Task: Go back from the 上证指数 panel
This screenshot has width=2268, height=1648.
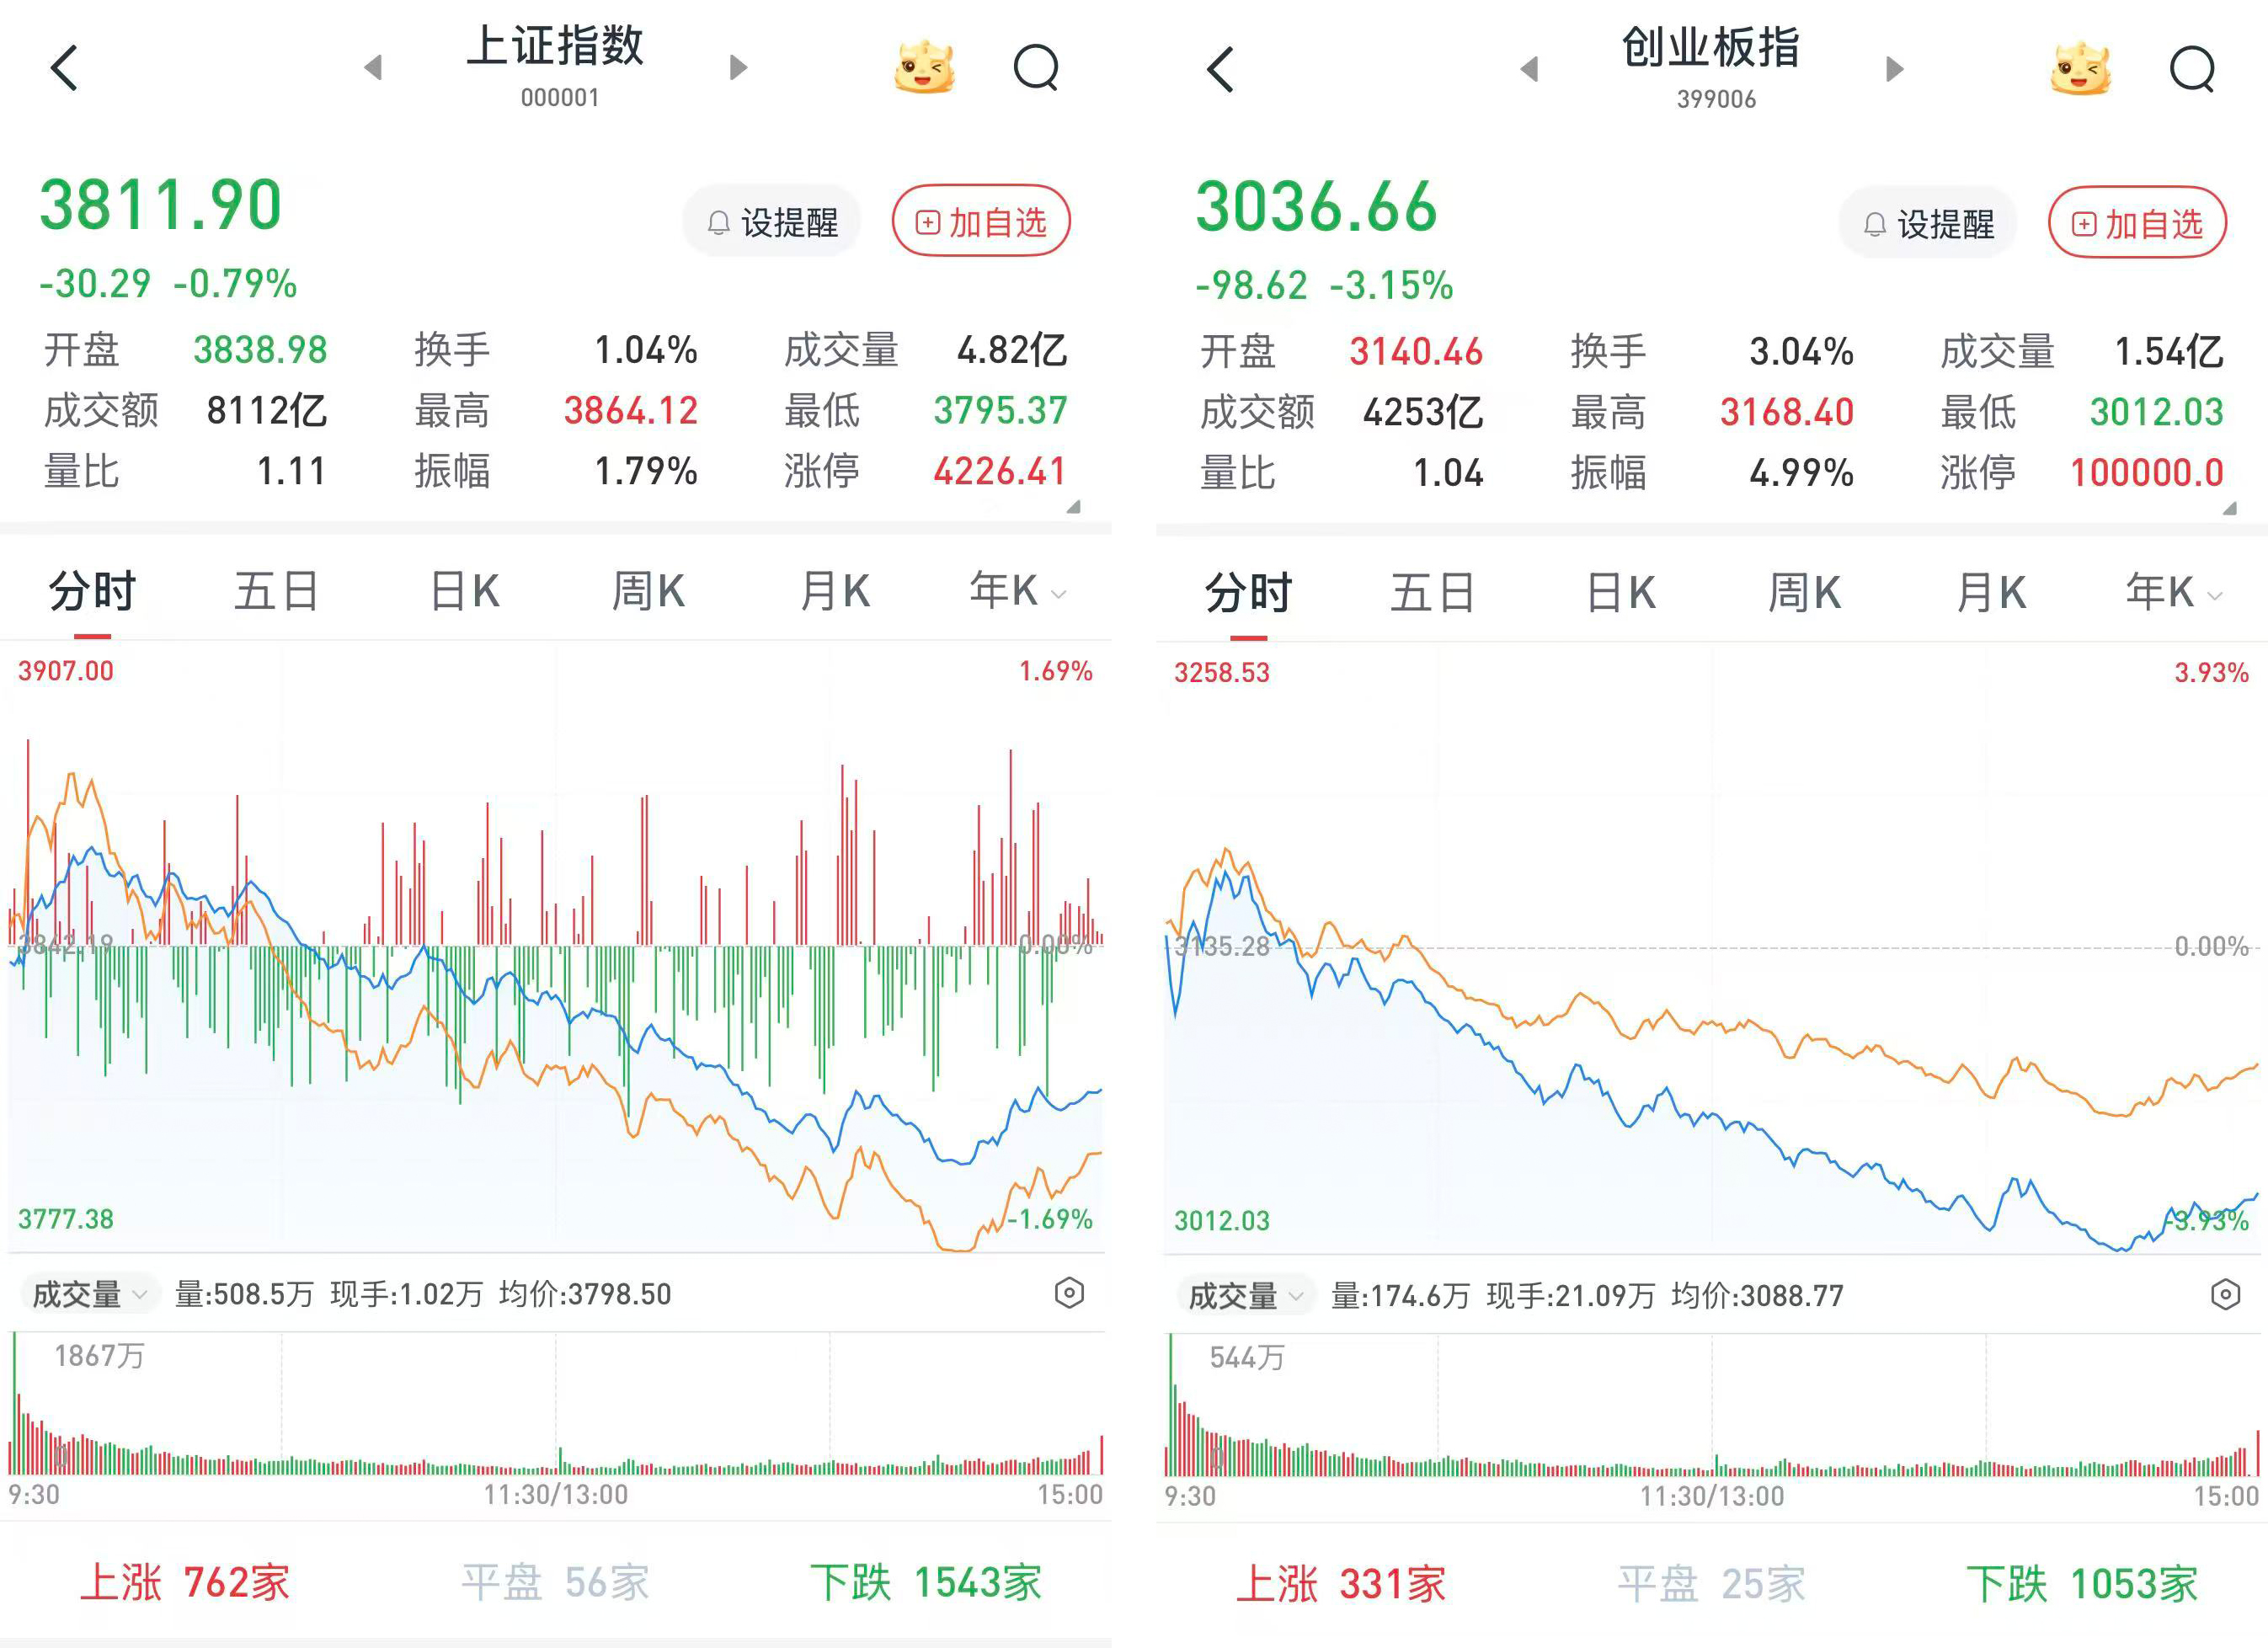Action: coord(64,68)
